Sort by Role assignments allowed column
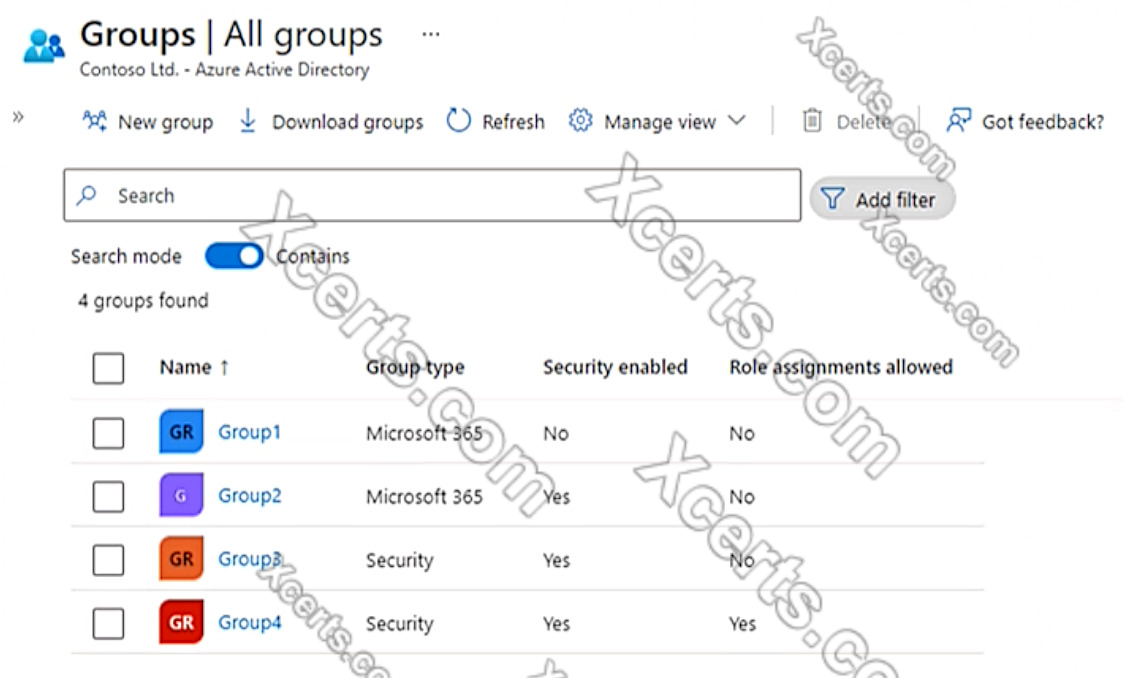 click(x=841, y=367)
